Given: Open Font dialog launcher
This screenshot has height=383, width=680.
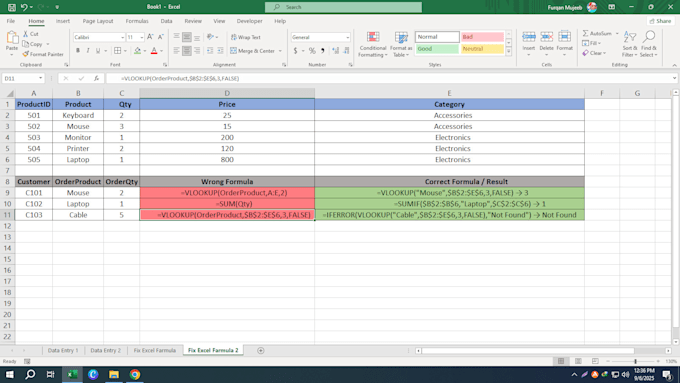Looking at the screenshot, I should [165, 65].
